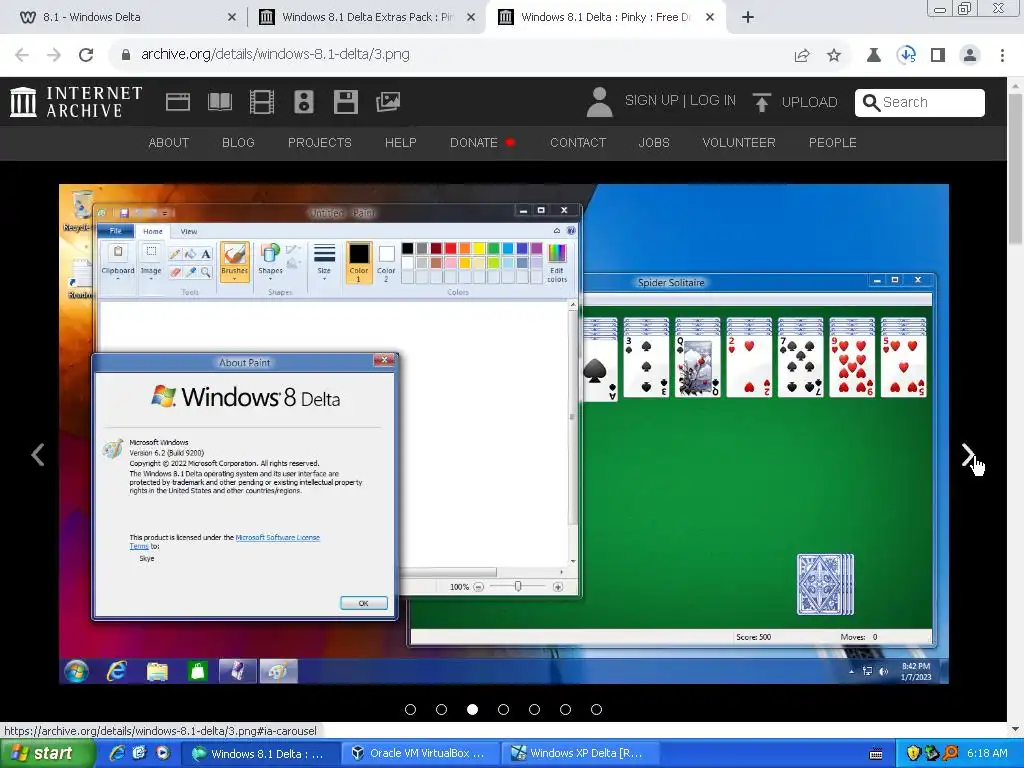Open the ABOUT nav item

pyautogui.click(x=168, y=142)
